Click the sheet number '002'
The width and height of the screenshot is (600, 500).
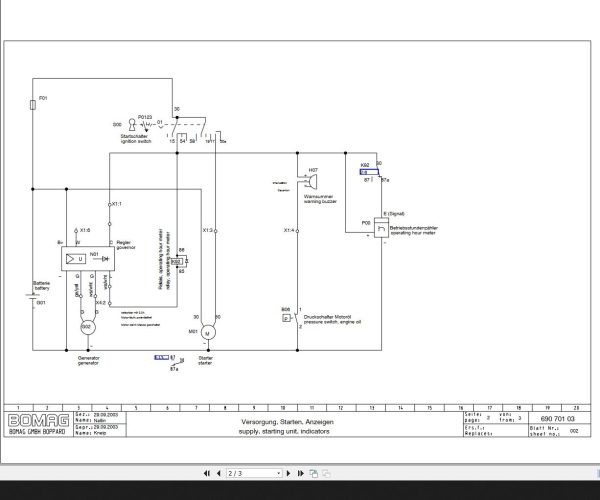(x=574, y=431)
